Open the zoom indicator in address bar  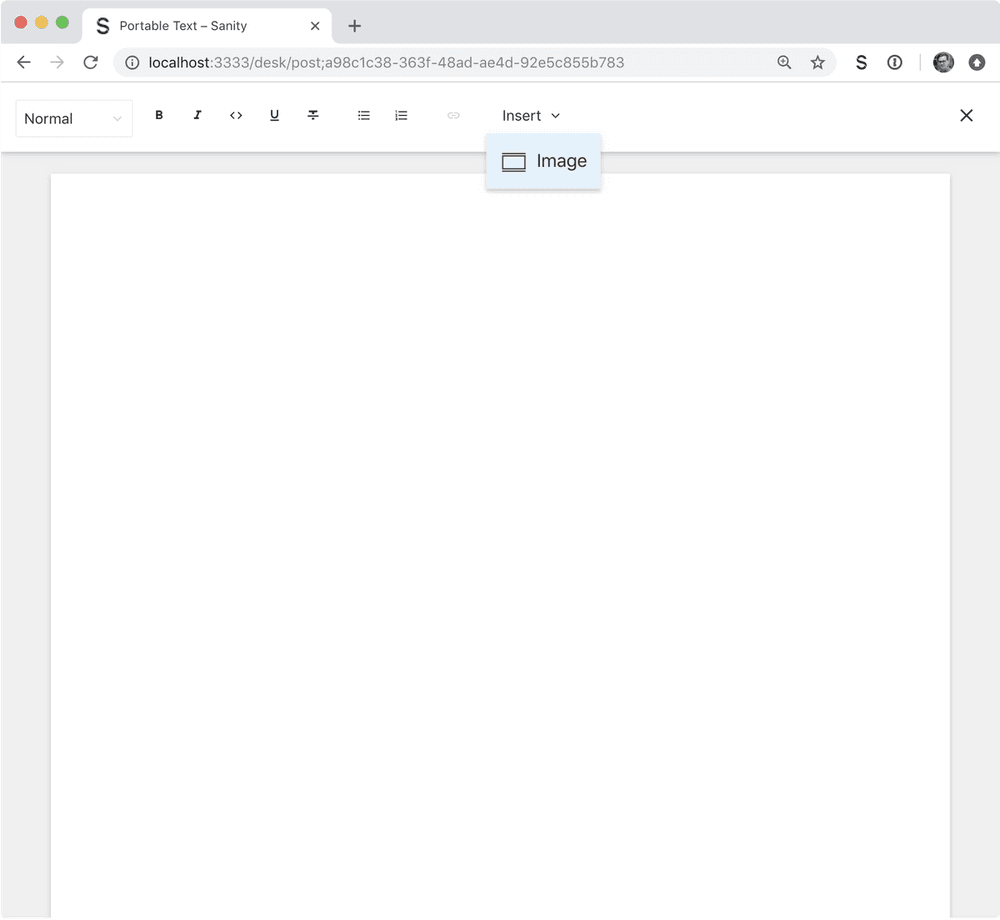[784, 62]
